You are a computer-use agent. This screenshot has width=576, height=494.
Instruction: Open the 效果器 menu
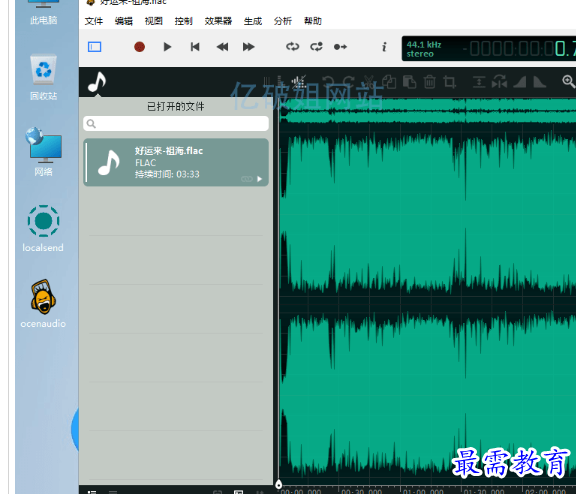218,21
